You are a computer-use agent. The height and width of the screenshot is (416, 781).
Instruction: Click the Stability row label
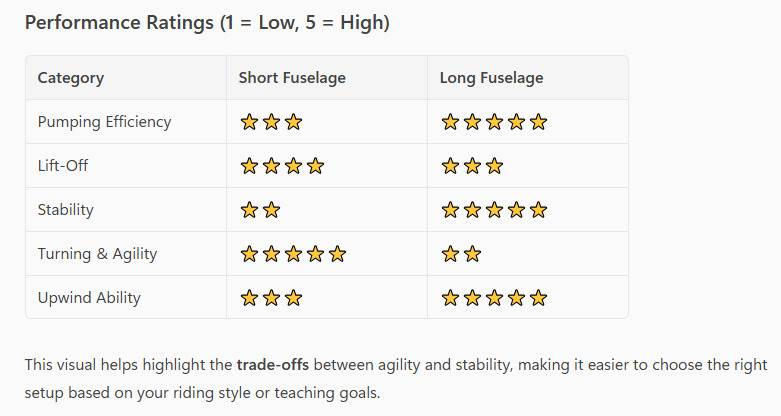coord(65,210)
